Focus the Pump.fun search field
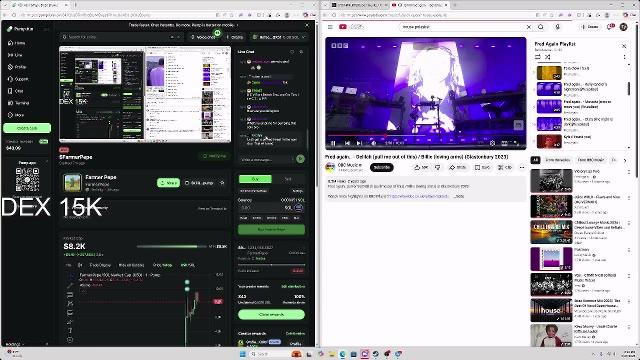This screenshot has height=360, width=640. (x=122, y=37)
